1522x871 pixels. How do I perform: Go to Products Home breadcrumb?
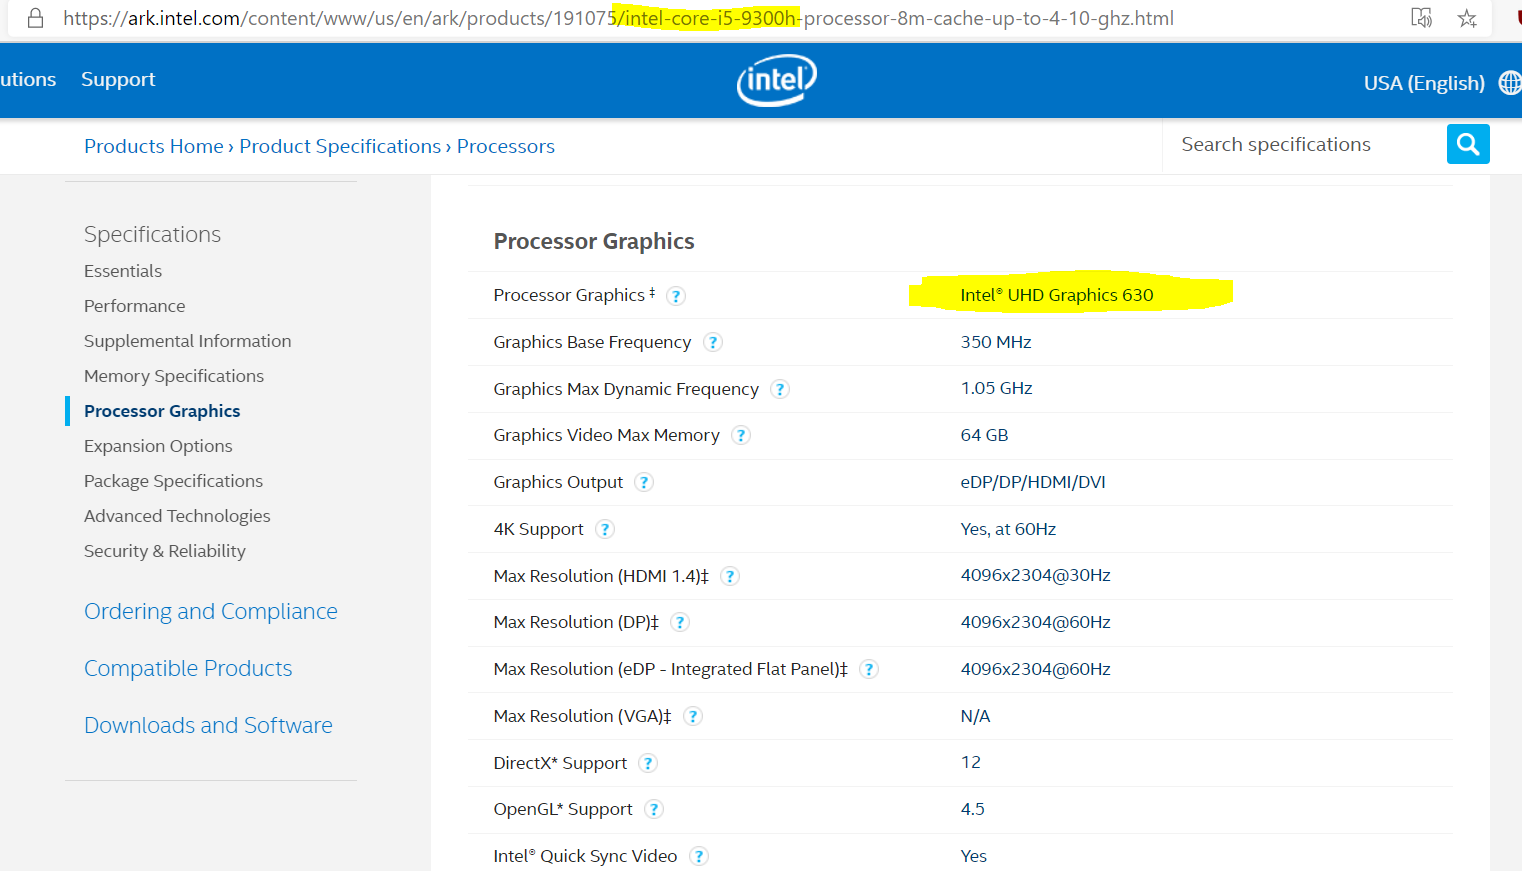tap(154, 146)
